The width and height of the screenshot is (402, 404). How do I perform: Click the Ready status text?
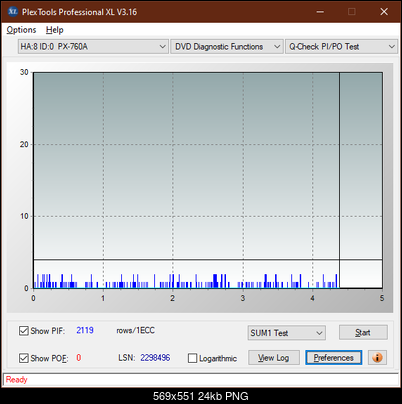16,379
